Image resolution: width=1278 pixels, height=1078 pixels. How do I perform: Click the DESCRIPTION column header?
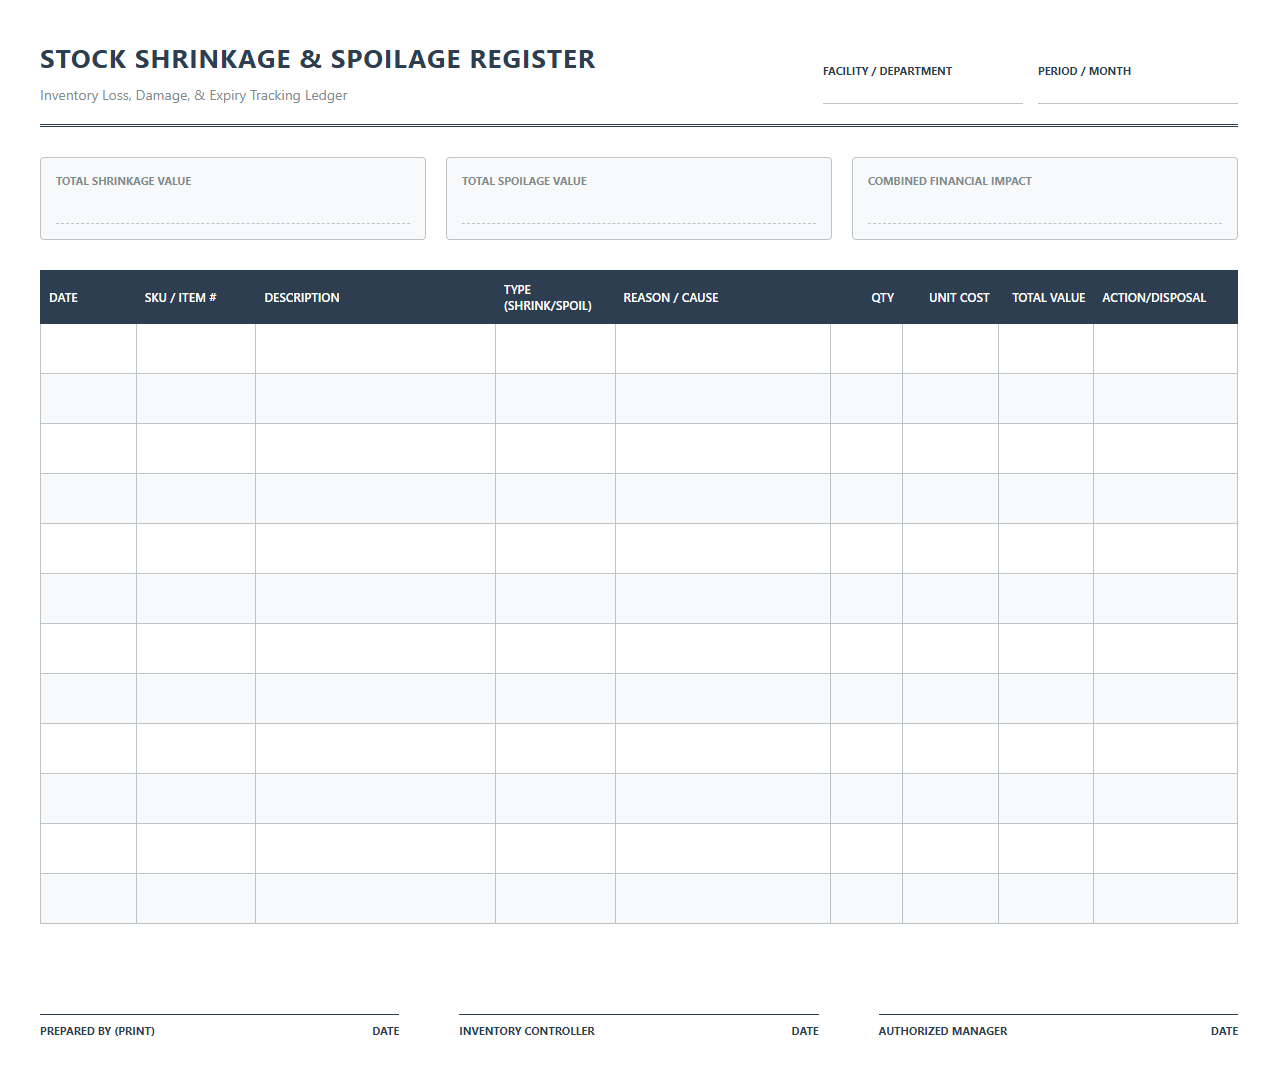coord(376,297)
